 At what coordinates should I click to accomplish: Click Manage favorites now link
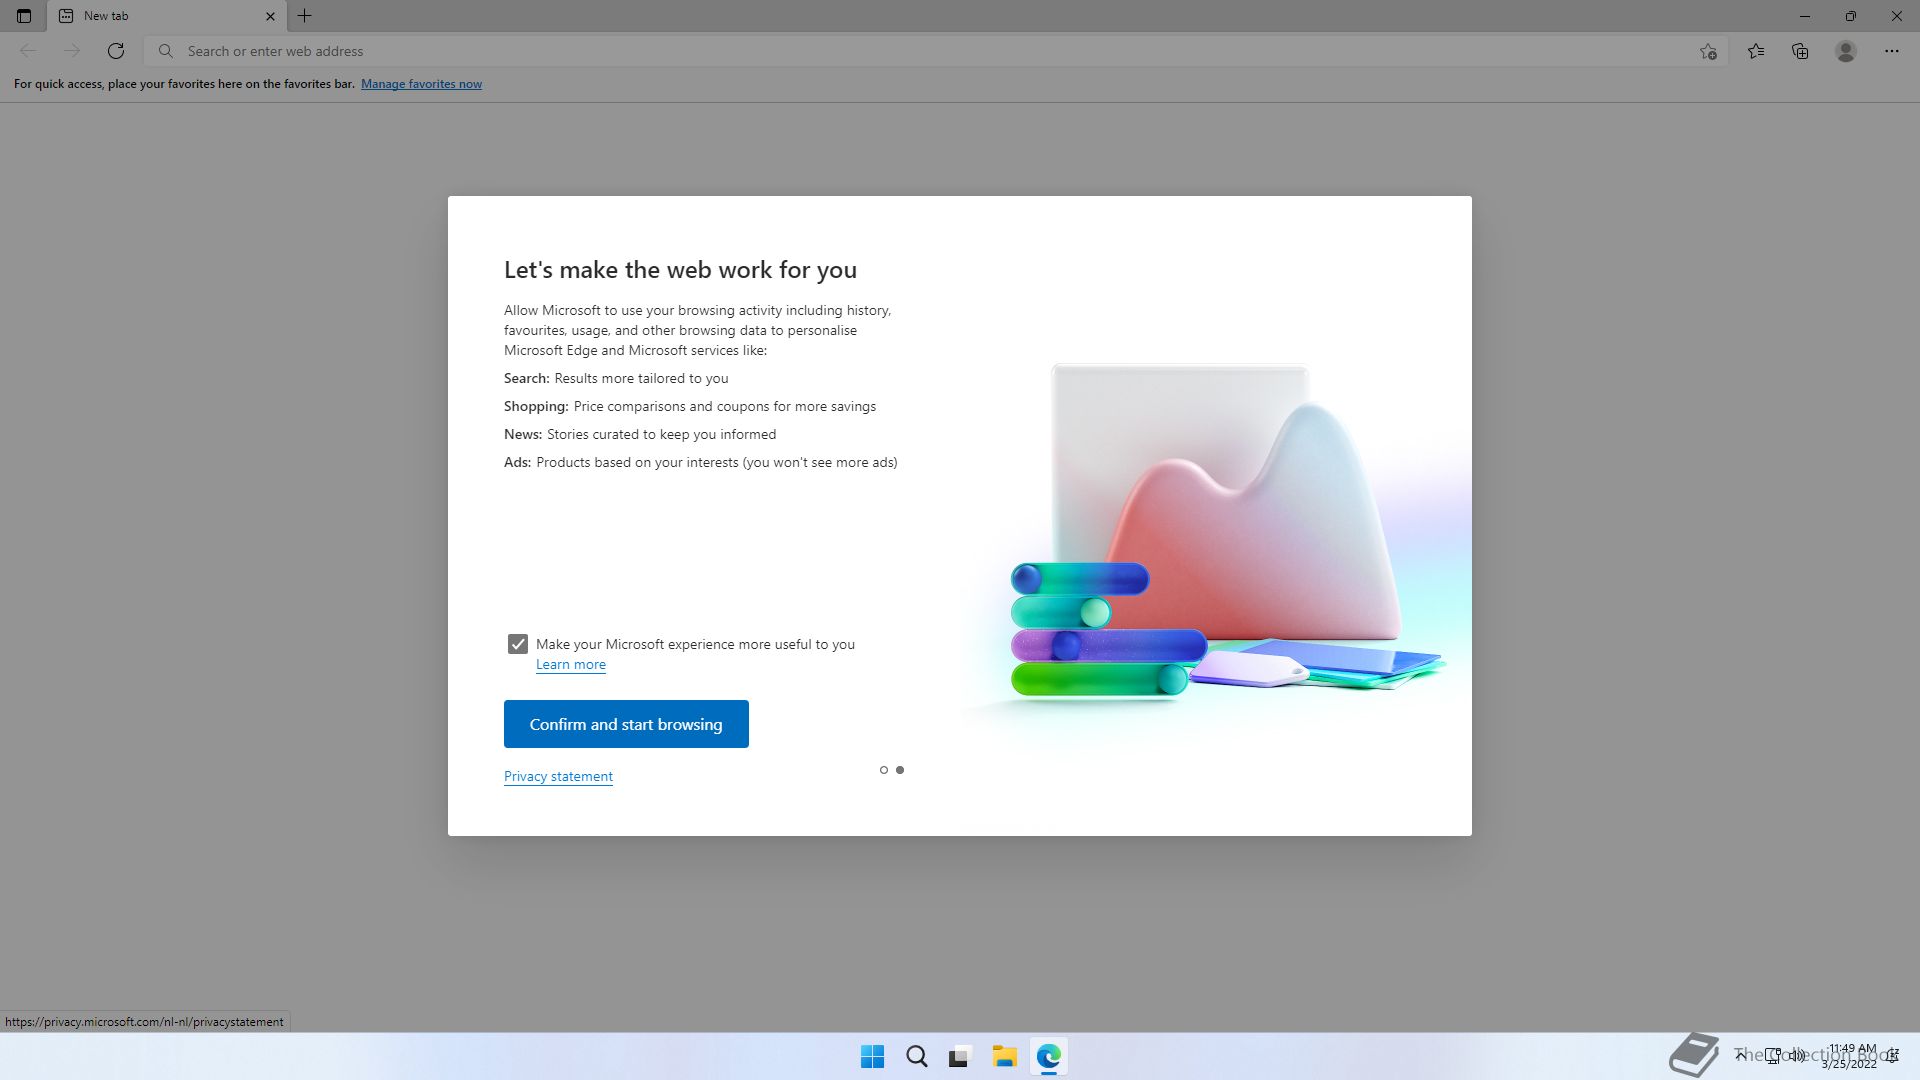(x=421, y=84)
